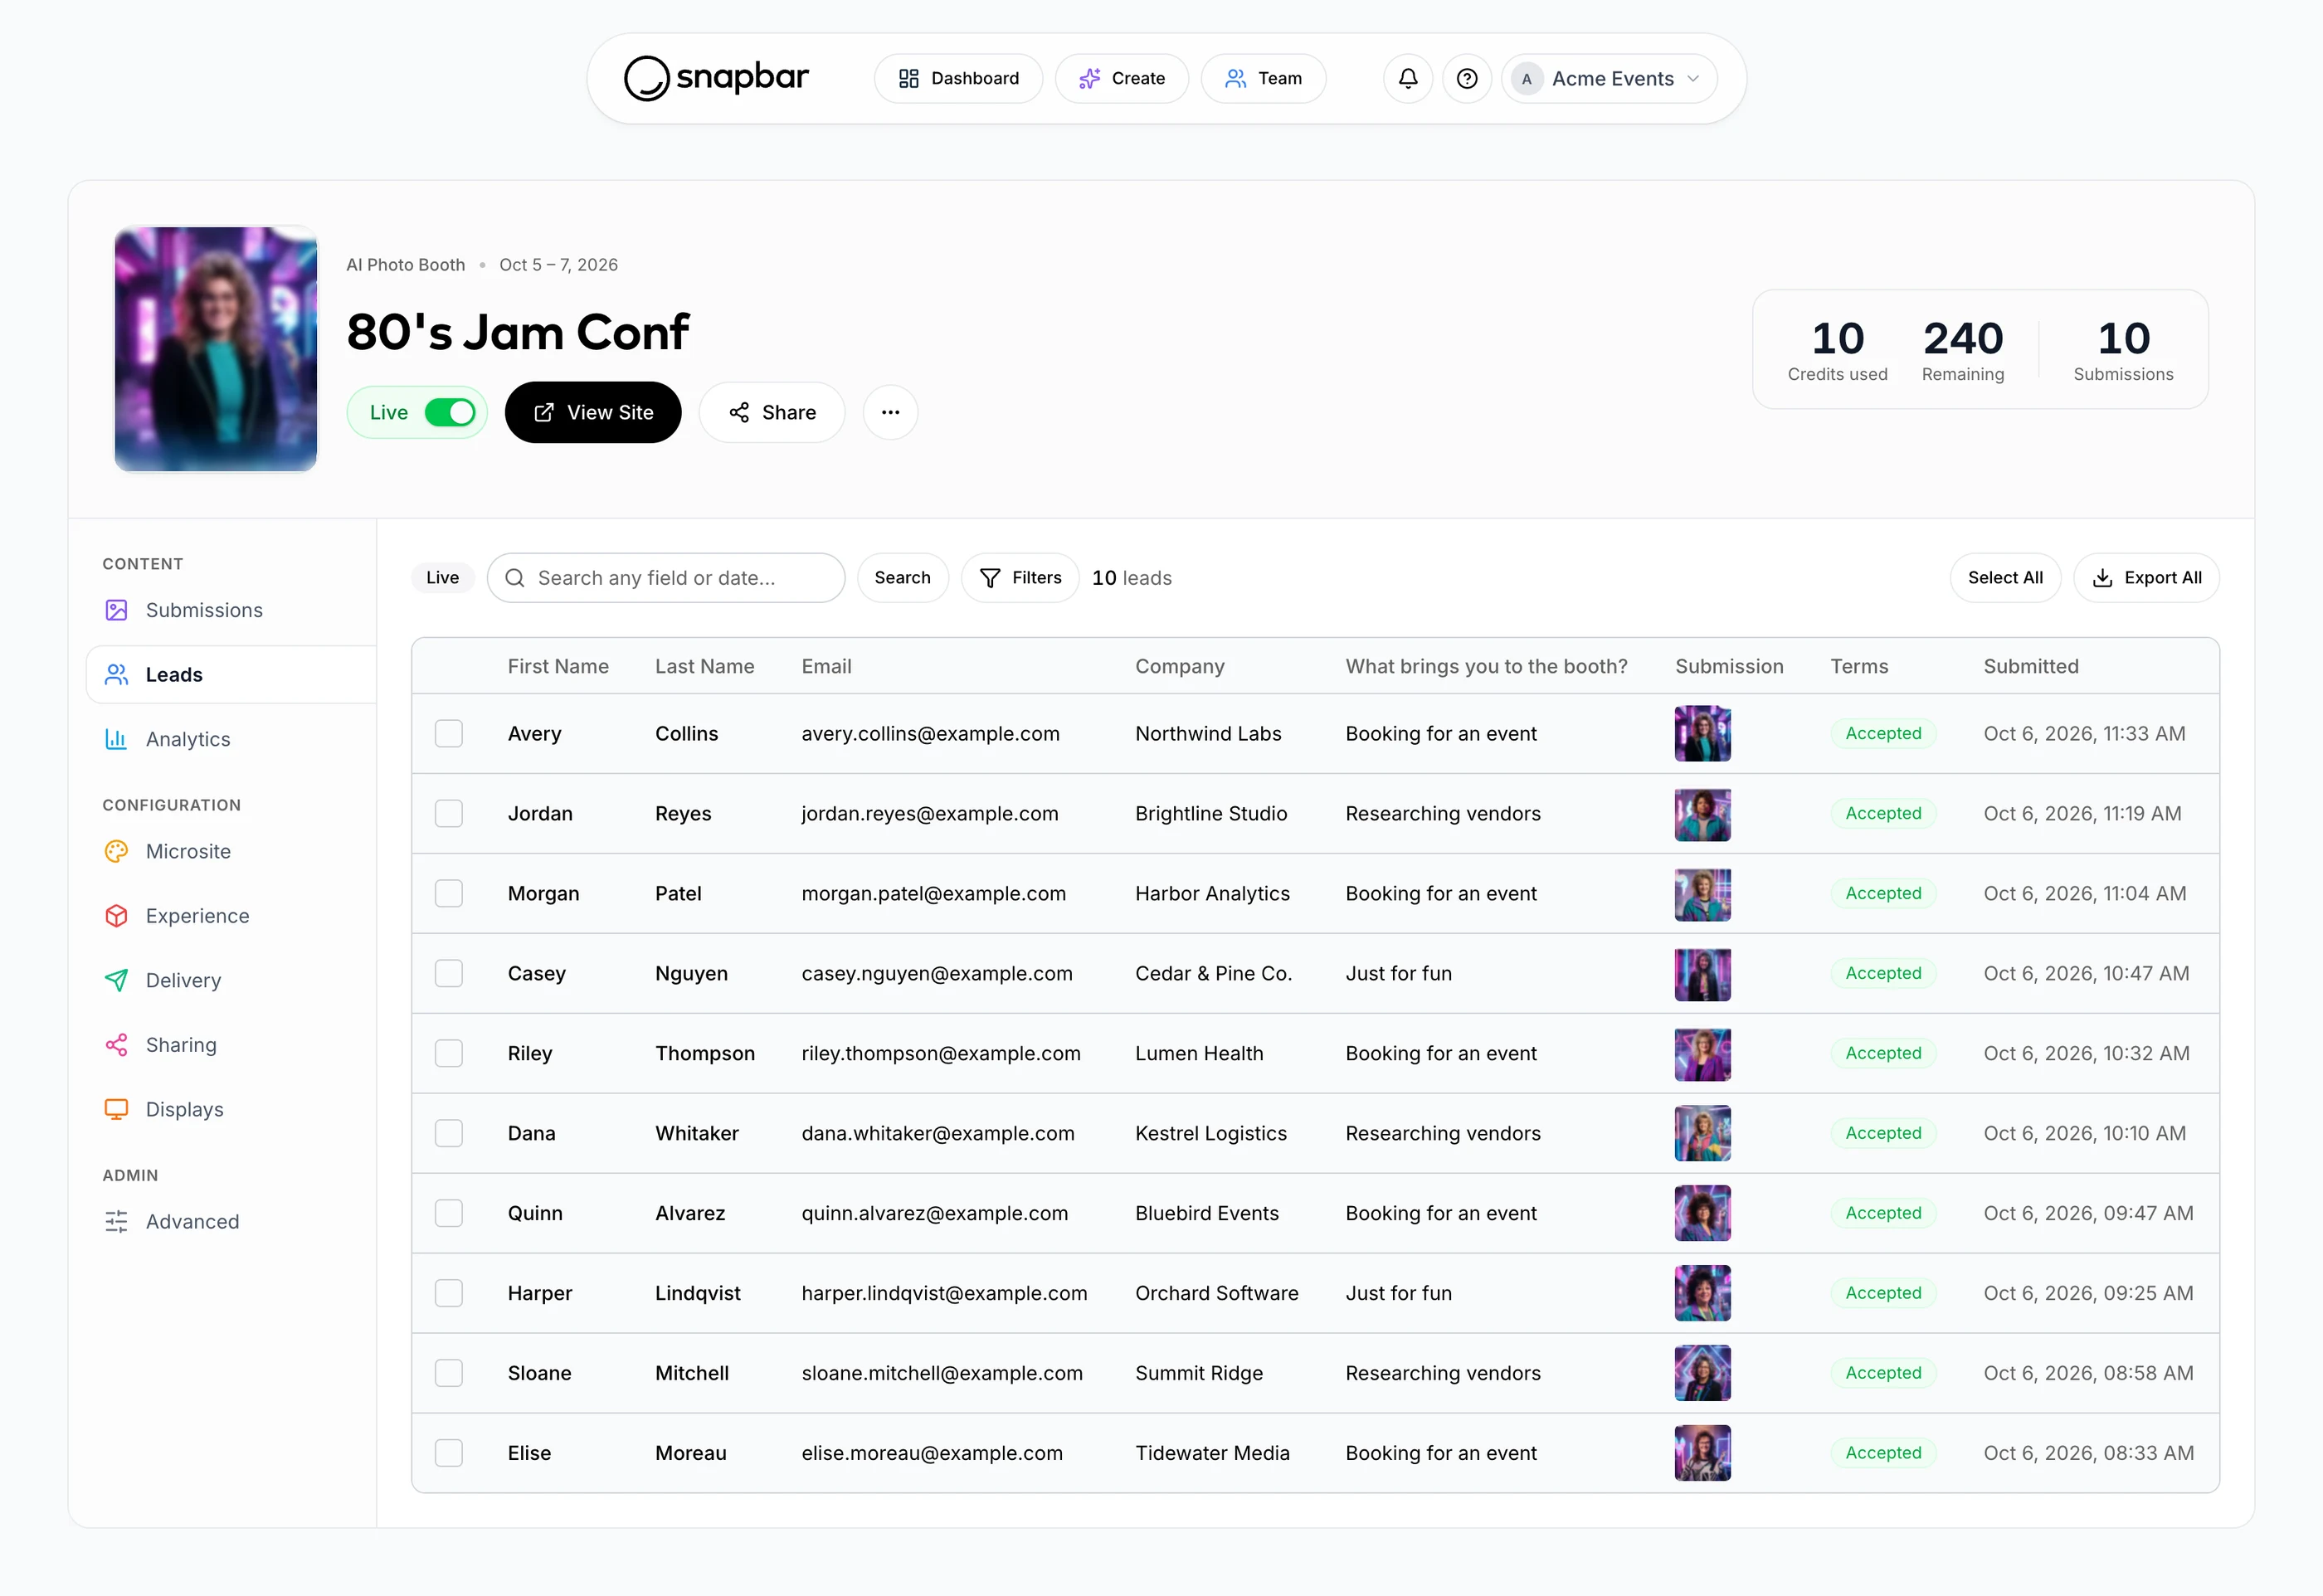2323x1596 pixels.
Task: Click the Submissions image icon in sidebar
Action: [117, 610]
